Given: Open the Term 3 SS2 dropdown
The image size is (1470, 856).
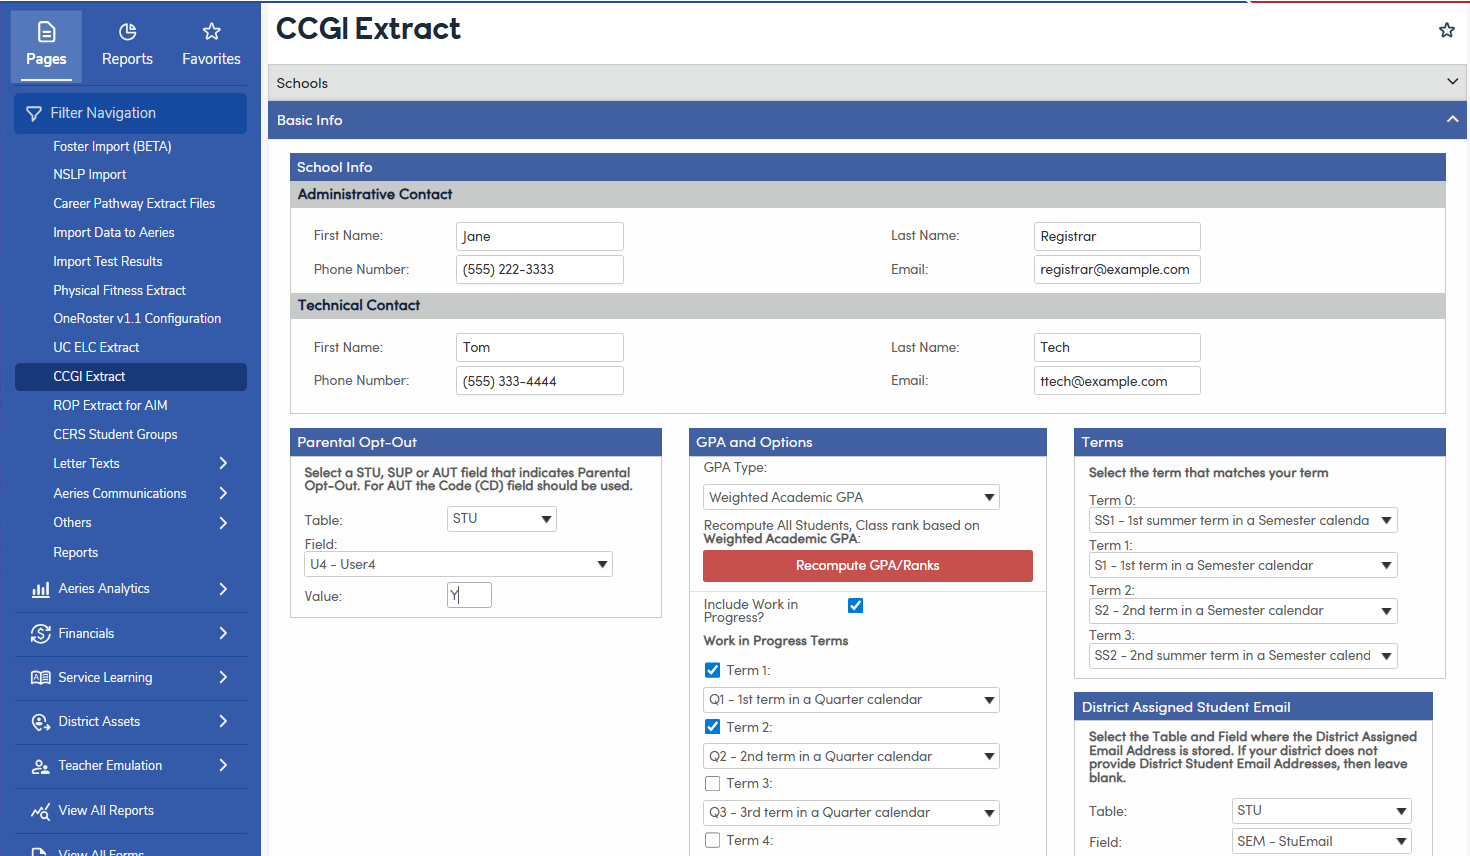Looking at the screenshot, I should pos(1243,655).
